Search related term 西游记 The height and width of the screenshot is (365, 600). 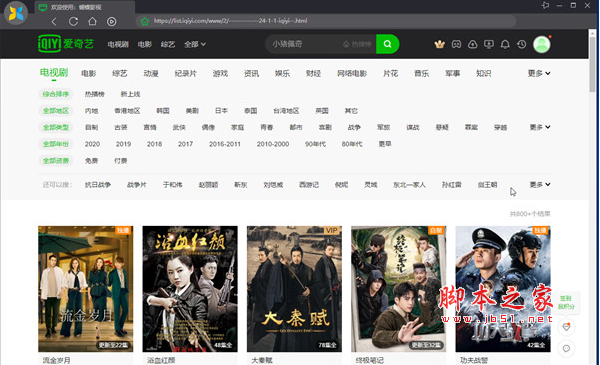pos(309,185)
